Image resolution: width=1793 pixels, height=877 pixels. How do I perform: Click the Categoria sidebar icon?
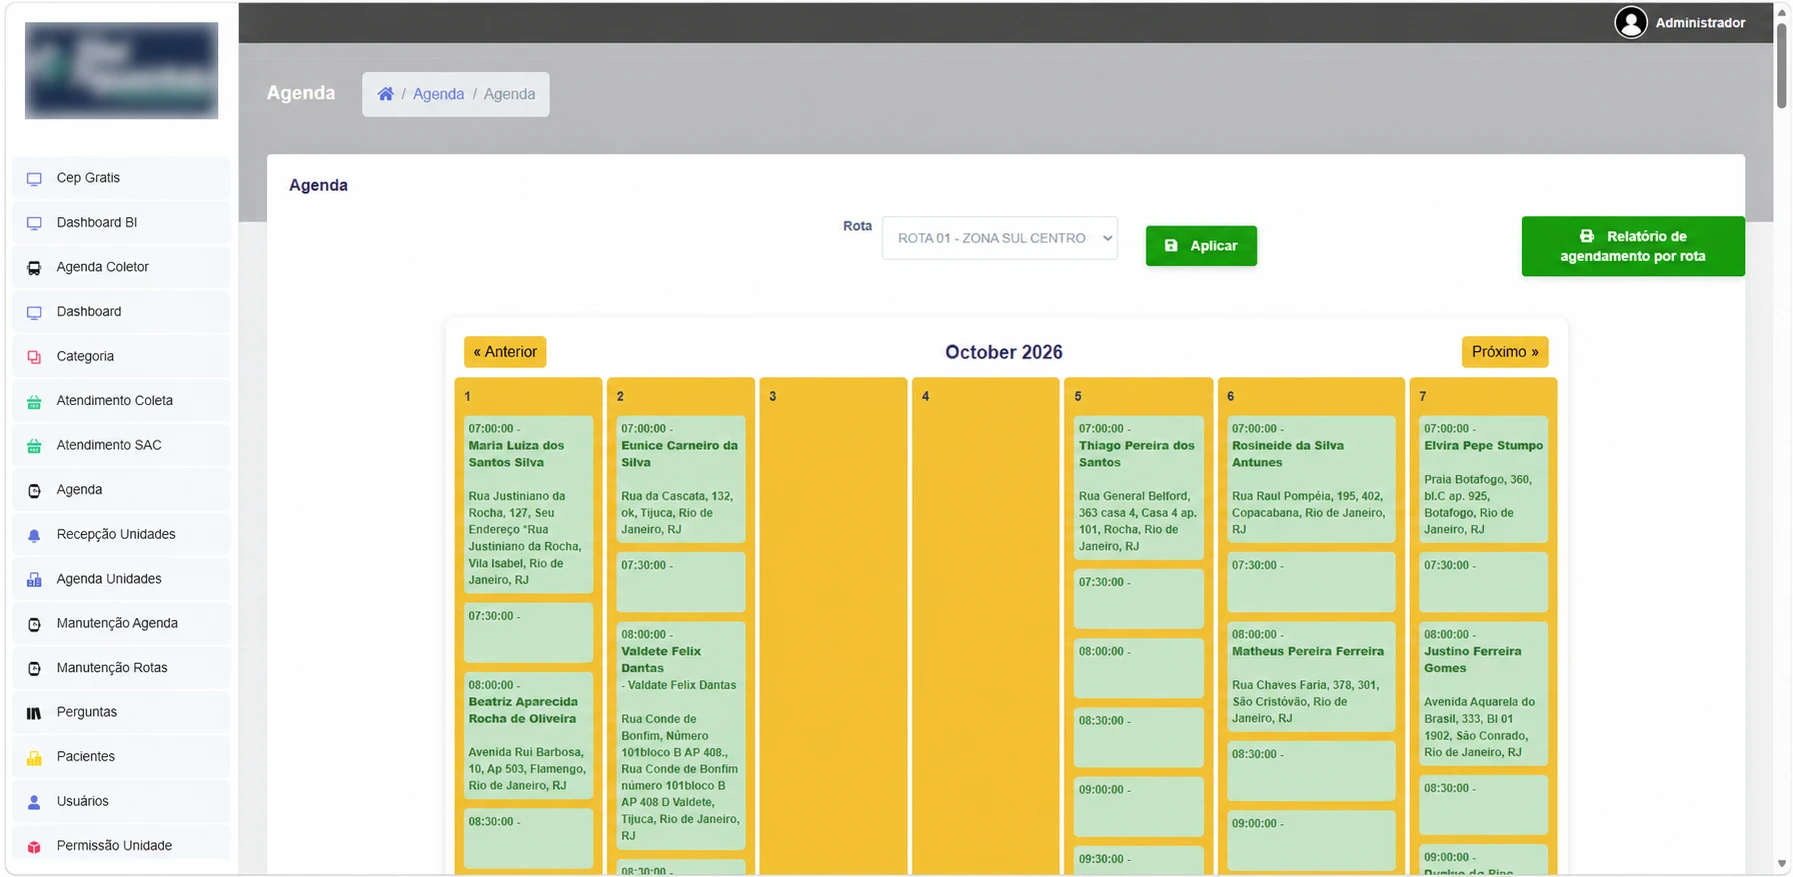[34, 357]
